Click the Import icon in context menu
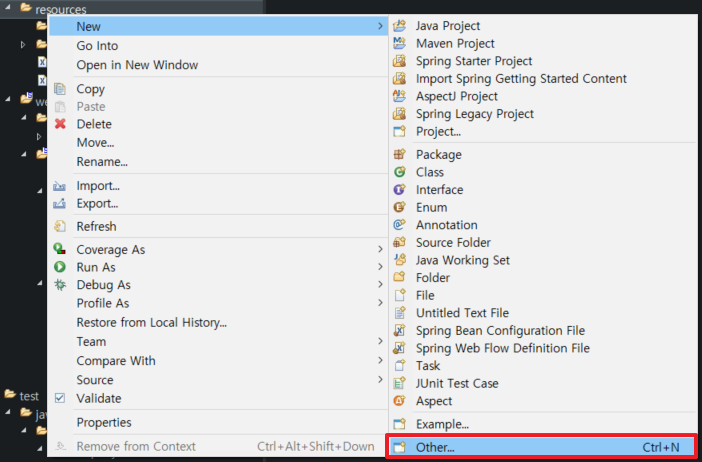The height and width of the screenshot is (462, 702). pos(60,186)
